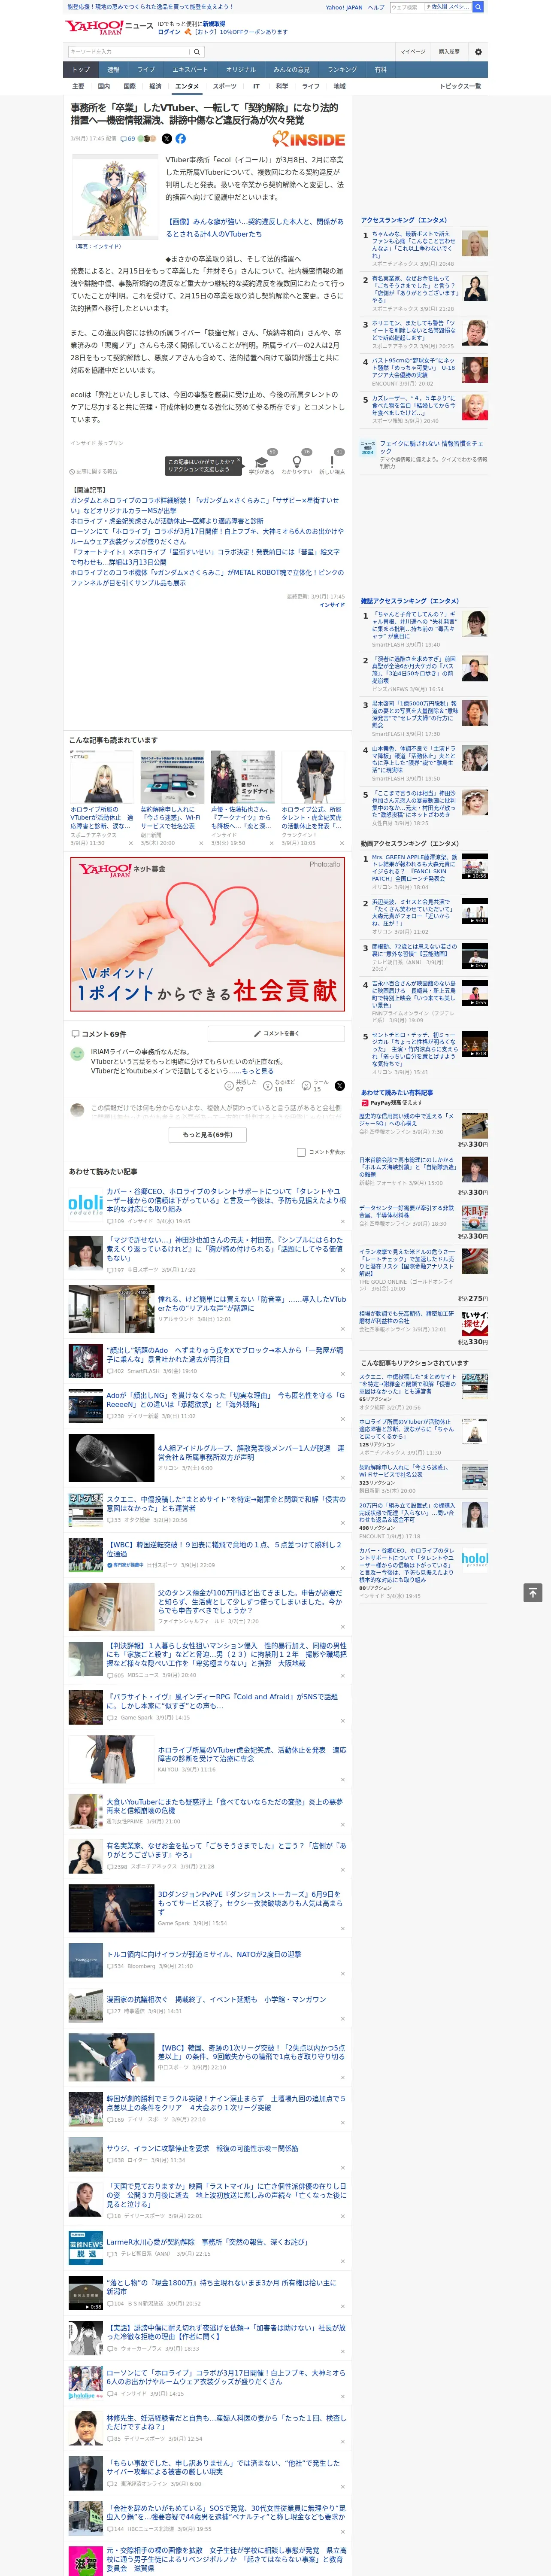Open related link ホロライブ・虎金妃笑虎さんが活動休止

point(167,521)
